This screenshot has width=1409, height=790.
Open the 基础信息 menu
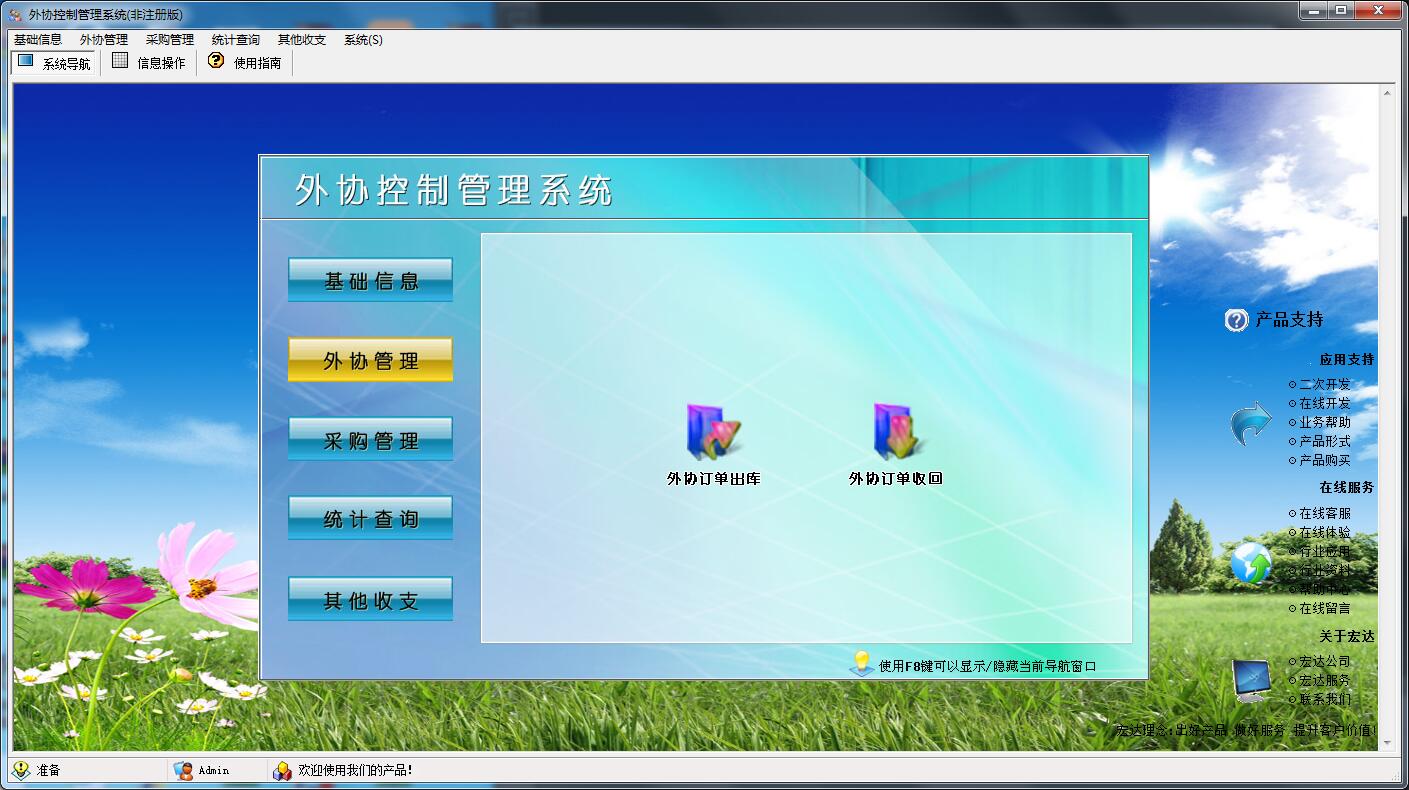38,40
